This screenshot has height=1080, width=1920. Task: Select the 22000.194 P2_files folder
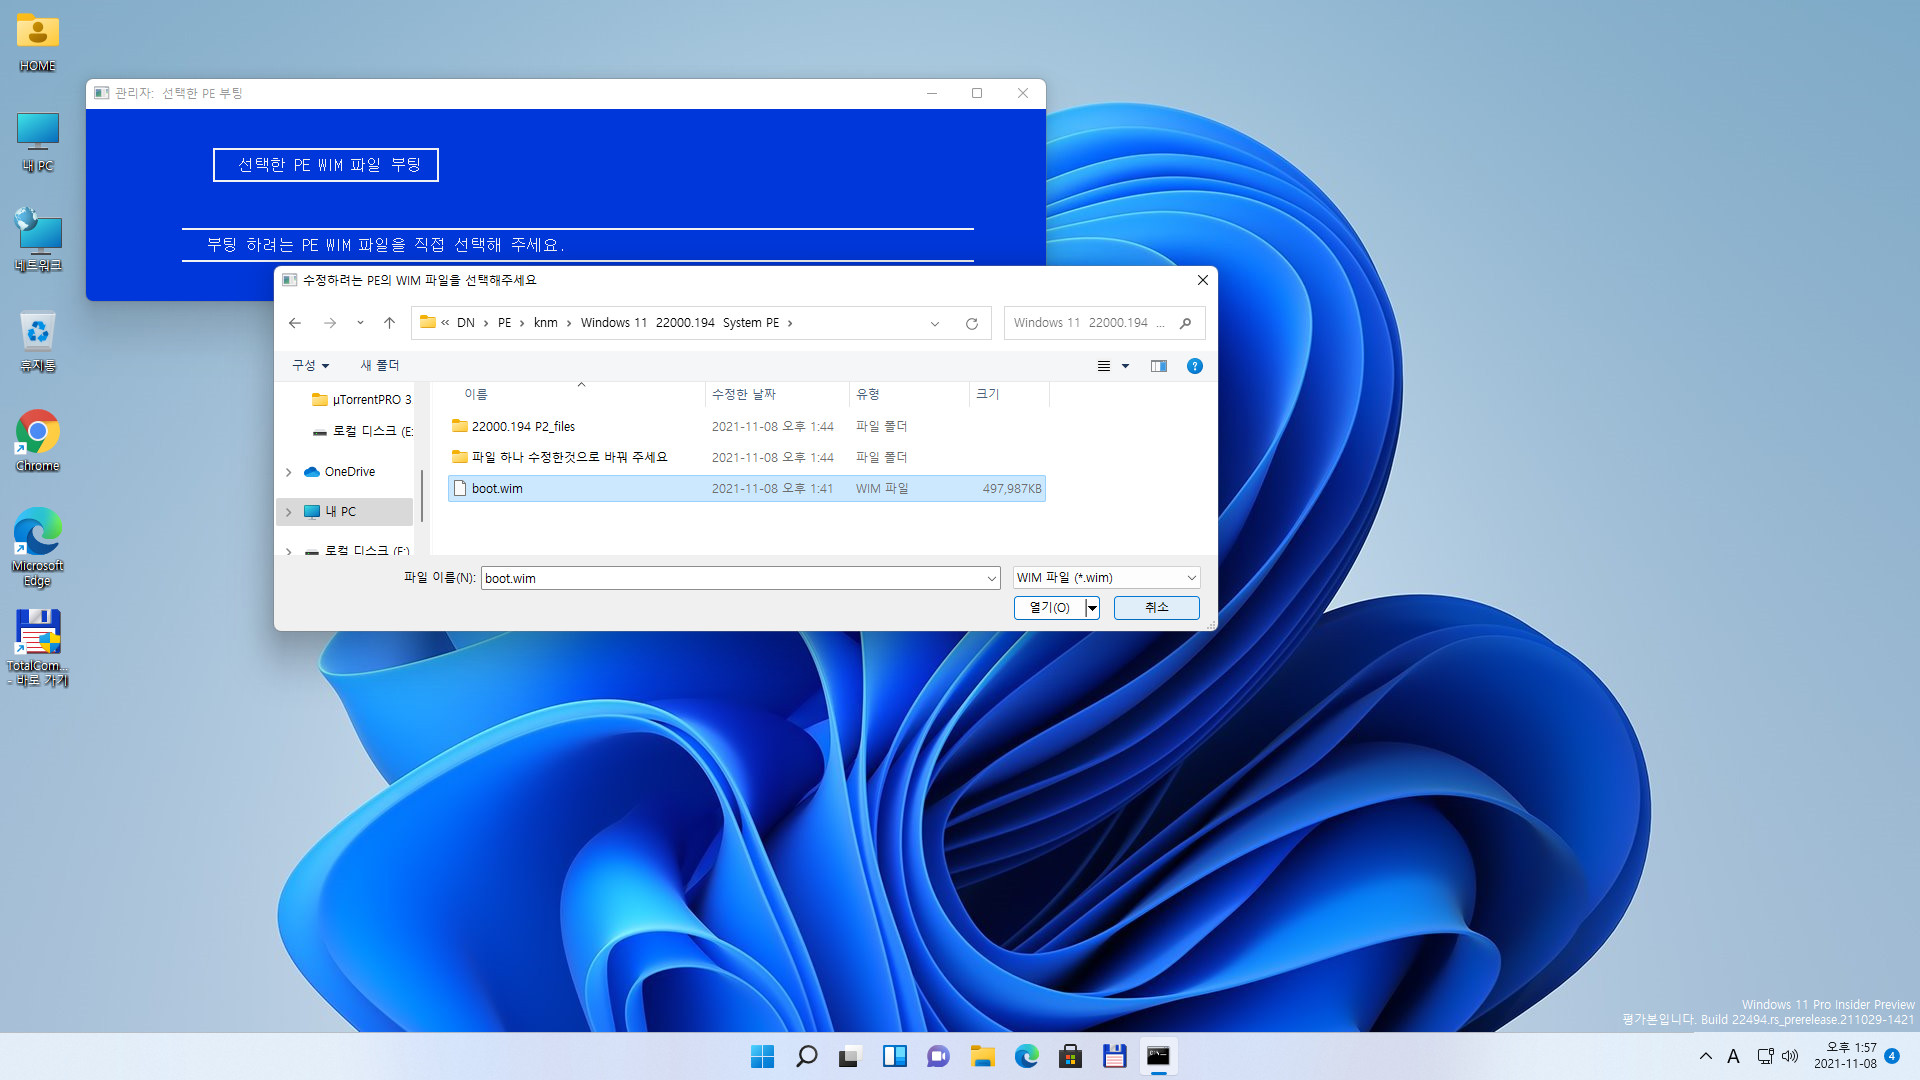(747, 427)
